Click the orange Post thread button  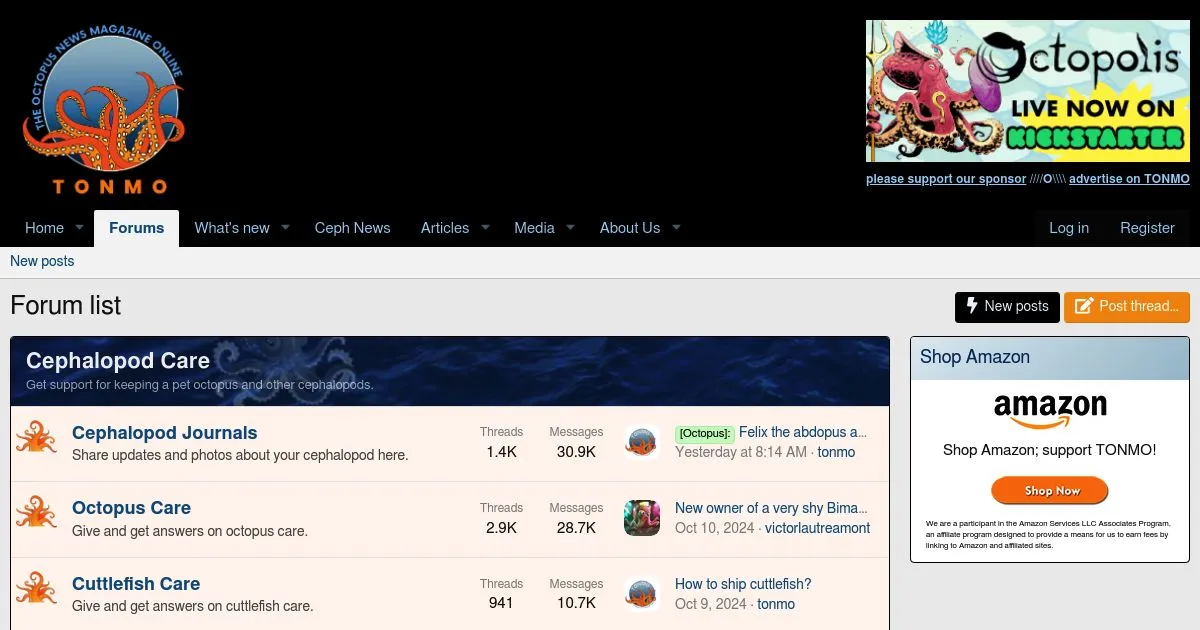point(1127,307)
